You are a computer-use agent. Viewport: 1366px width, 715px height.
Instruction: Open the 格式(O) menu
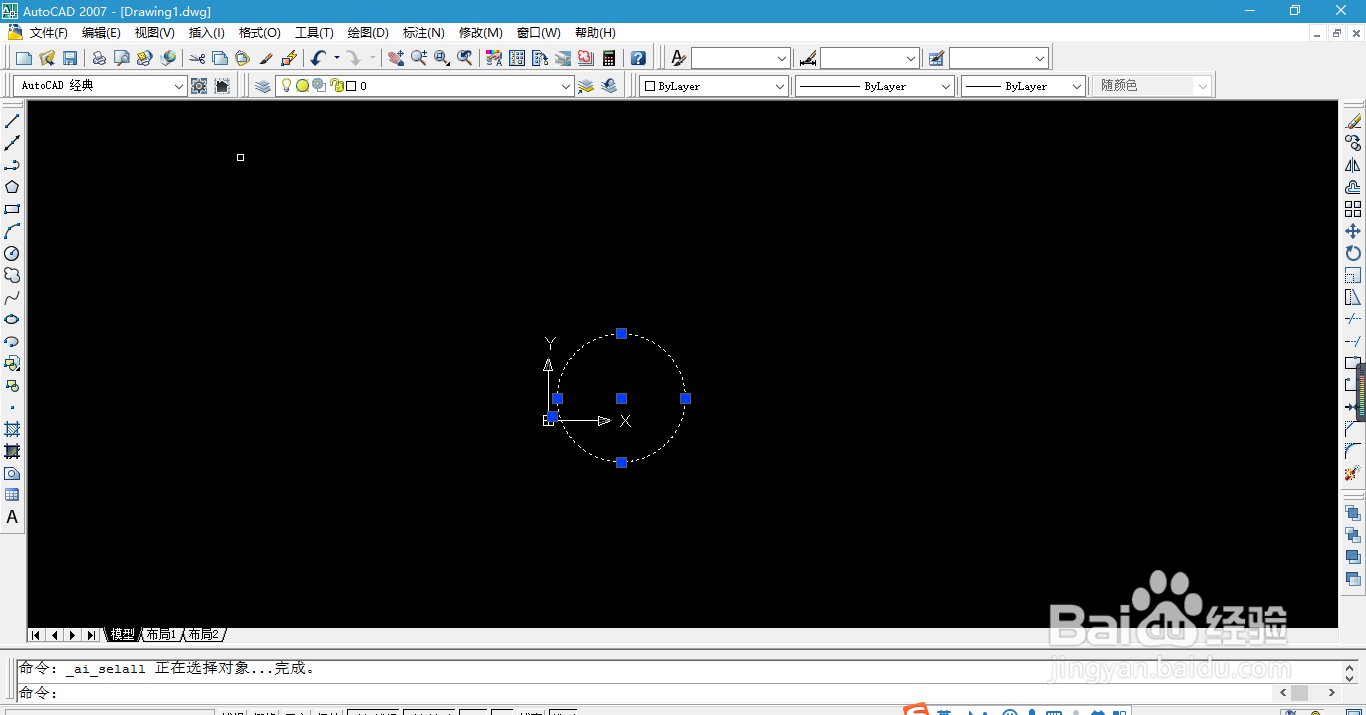pyautogui.click(x=260, y=33)
